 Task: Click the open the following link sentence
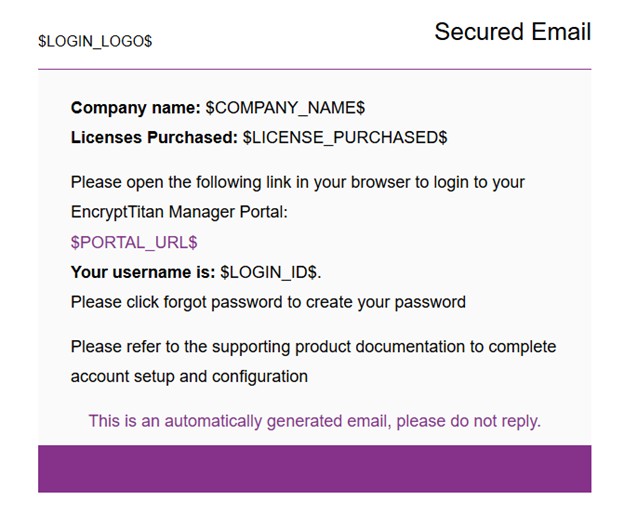(298, 183)
